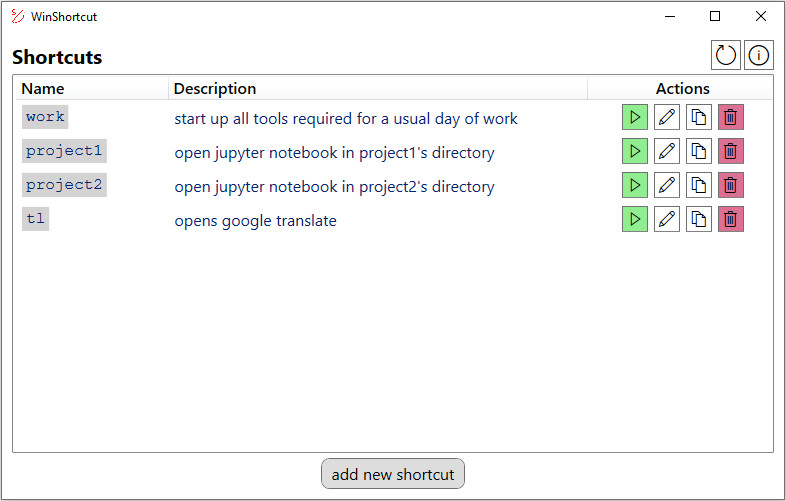Edit the project2 shortcut
The width and height of the screenshot is (786, 501).
pyautogui.click(x=667, y=186)
